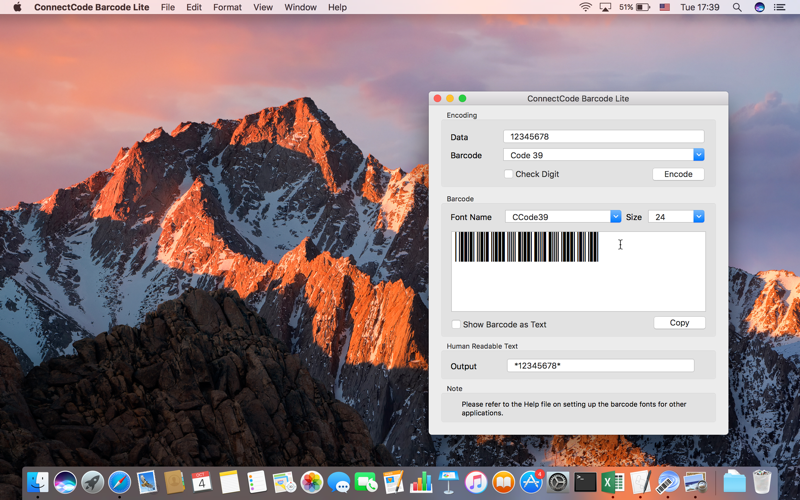The height and width of the screenshot is (500, 800).
Task: Click the Encode button
Action: (678, 174)
